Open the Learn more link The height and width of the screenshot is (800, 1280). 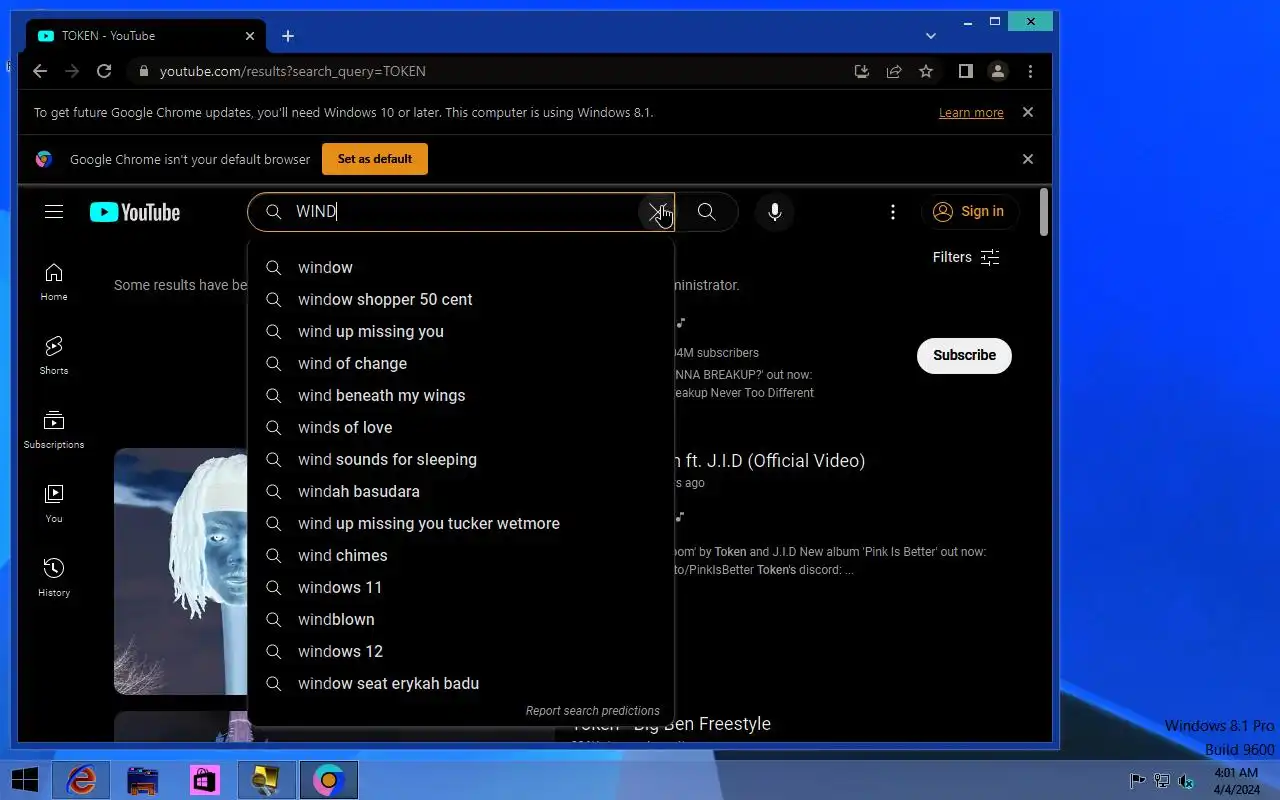971,112
